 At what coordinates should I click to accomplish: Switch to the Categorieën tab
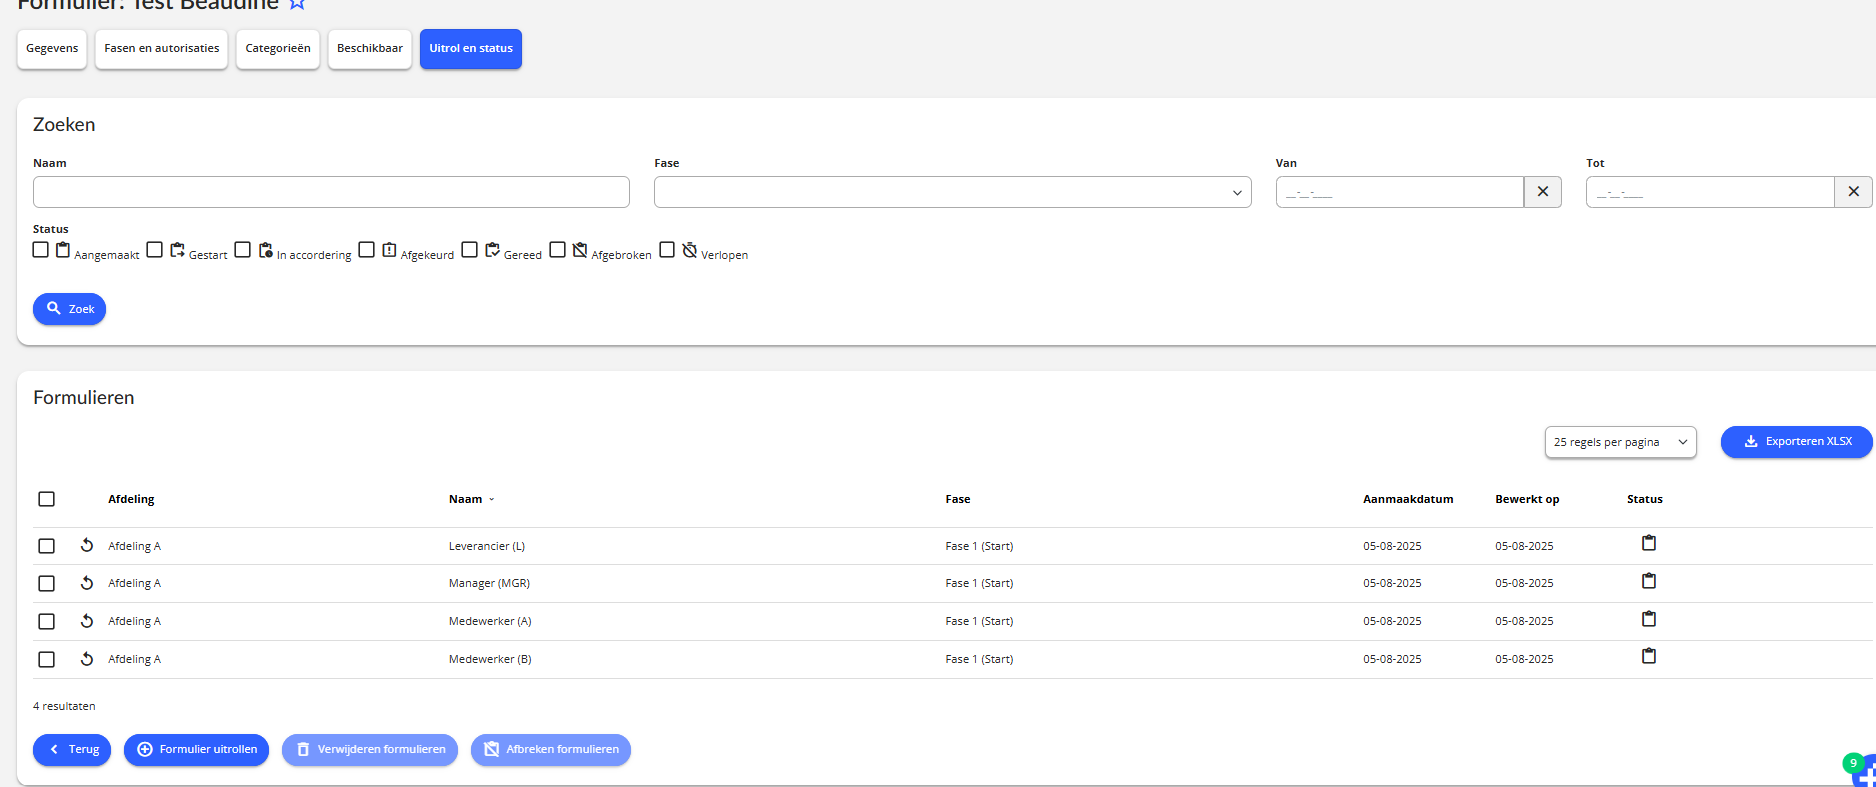[278, 49]
